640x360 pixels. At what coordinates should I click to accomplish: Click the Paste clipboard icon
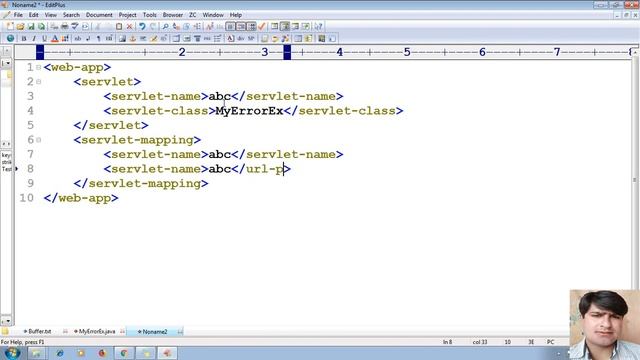coord(119,27)
